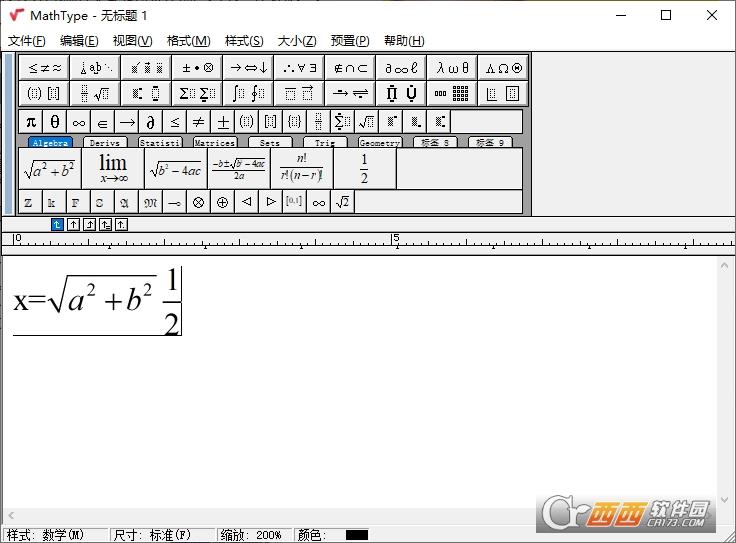Select the right-justified tab stop
This screenshot has width=736, height=543.
(x=89, y=225)
